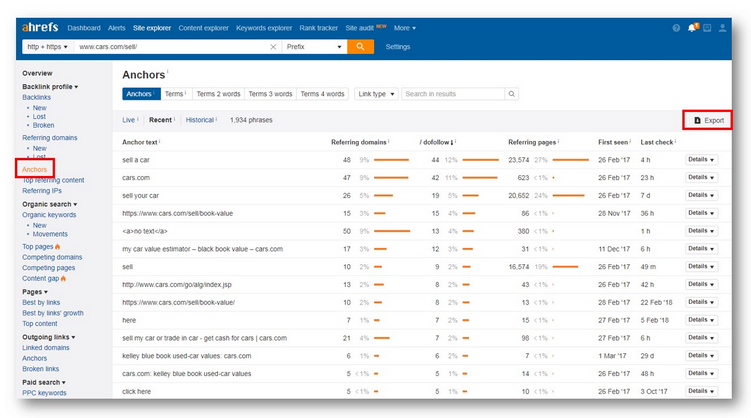Select the Anchors tab
The height and width of the screenshot is (418, 751).
pos(141,94)
